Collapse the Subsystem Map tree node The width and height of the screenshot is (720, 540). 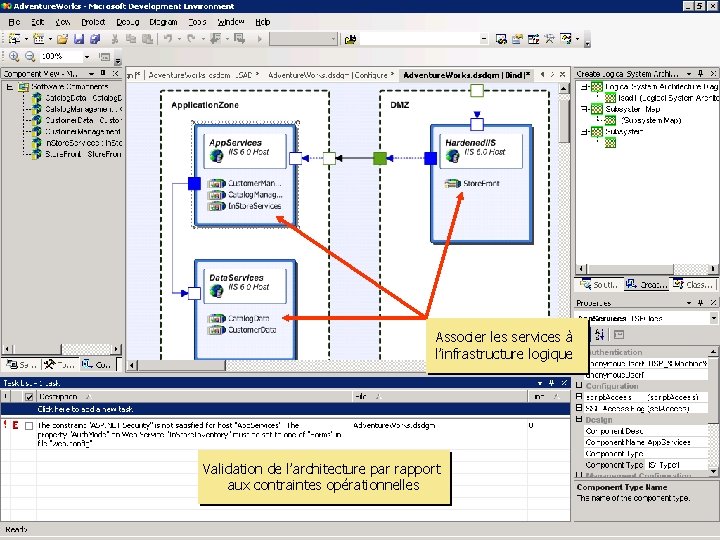583,109
